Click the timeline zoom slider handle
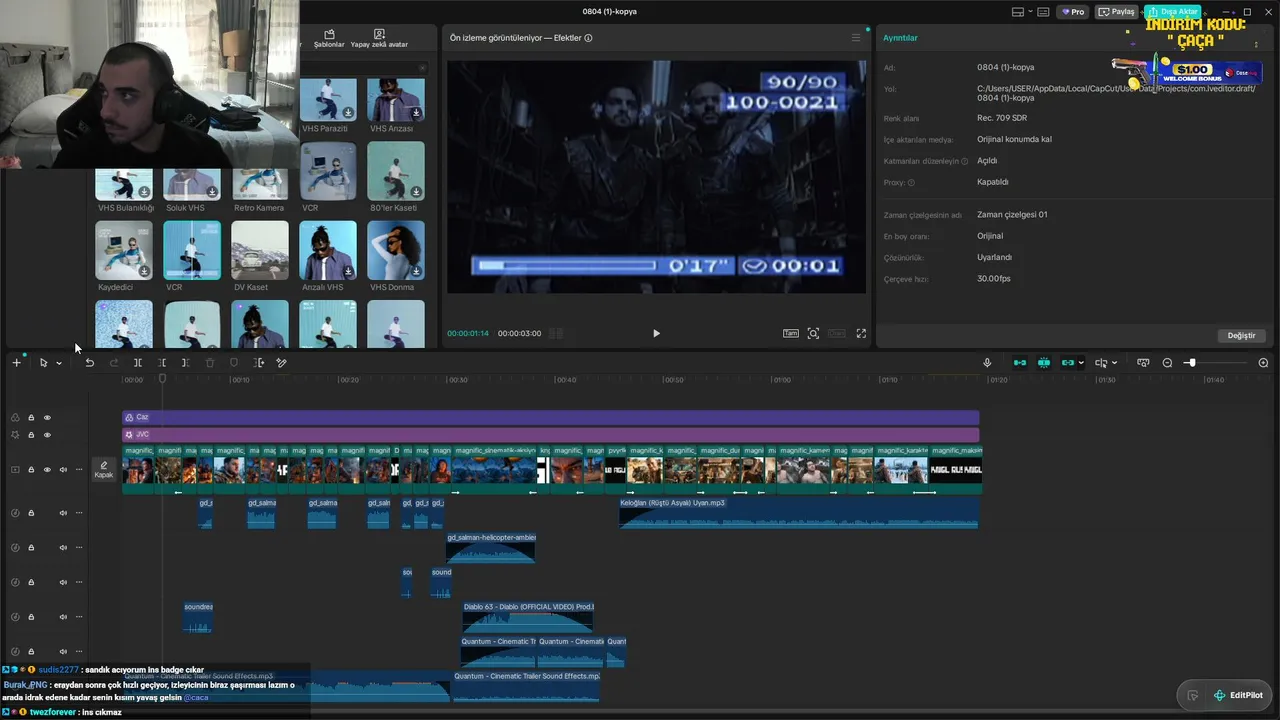Viewport: 1280px width, 720px height. point(1191,363)
